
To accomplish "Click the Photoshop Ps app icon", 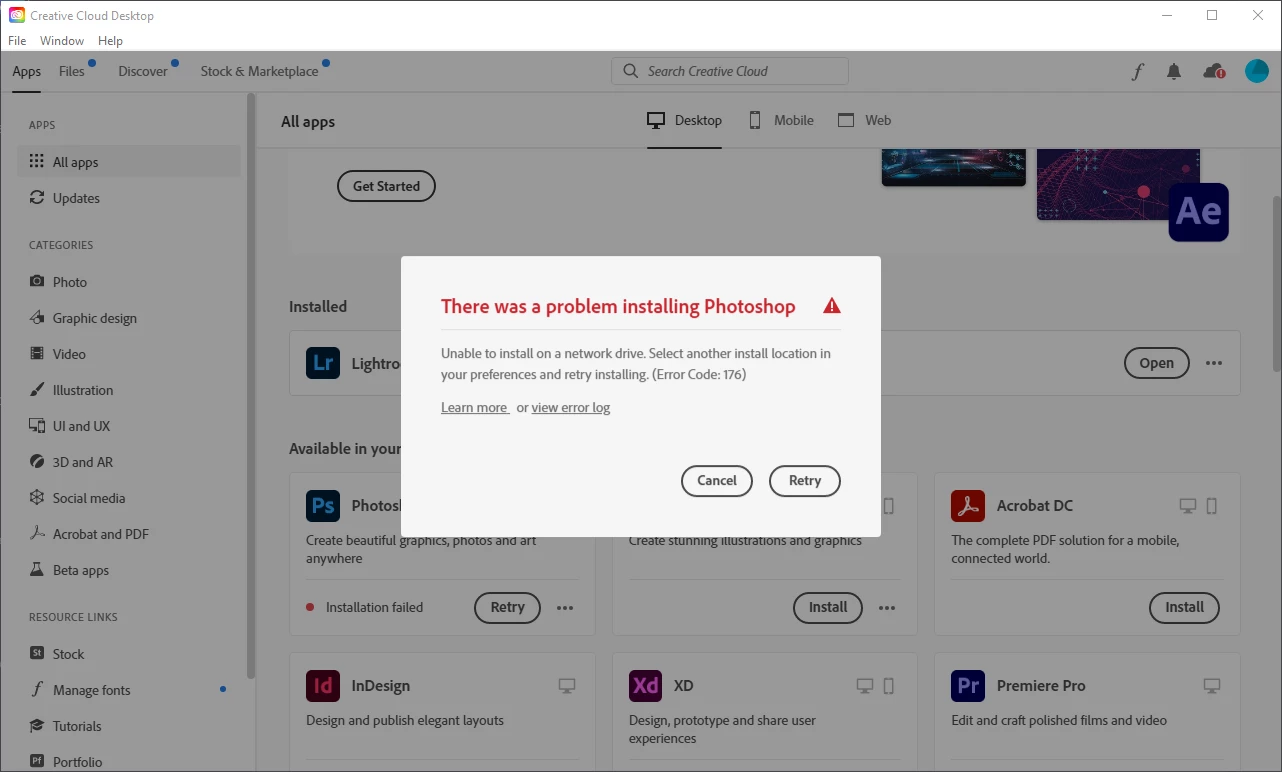I will click(x=323, y=506).
